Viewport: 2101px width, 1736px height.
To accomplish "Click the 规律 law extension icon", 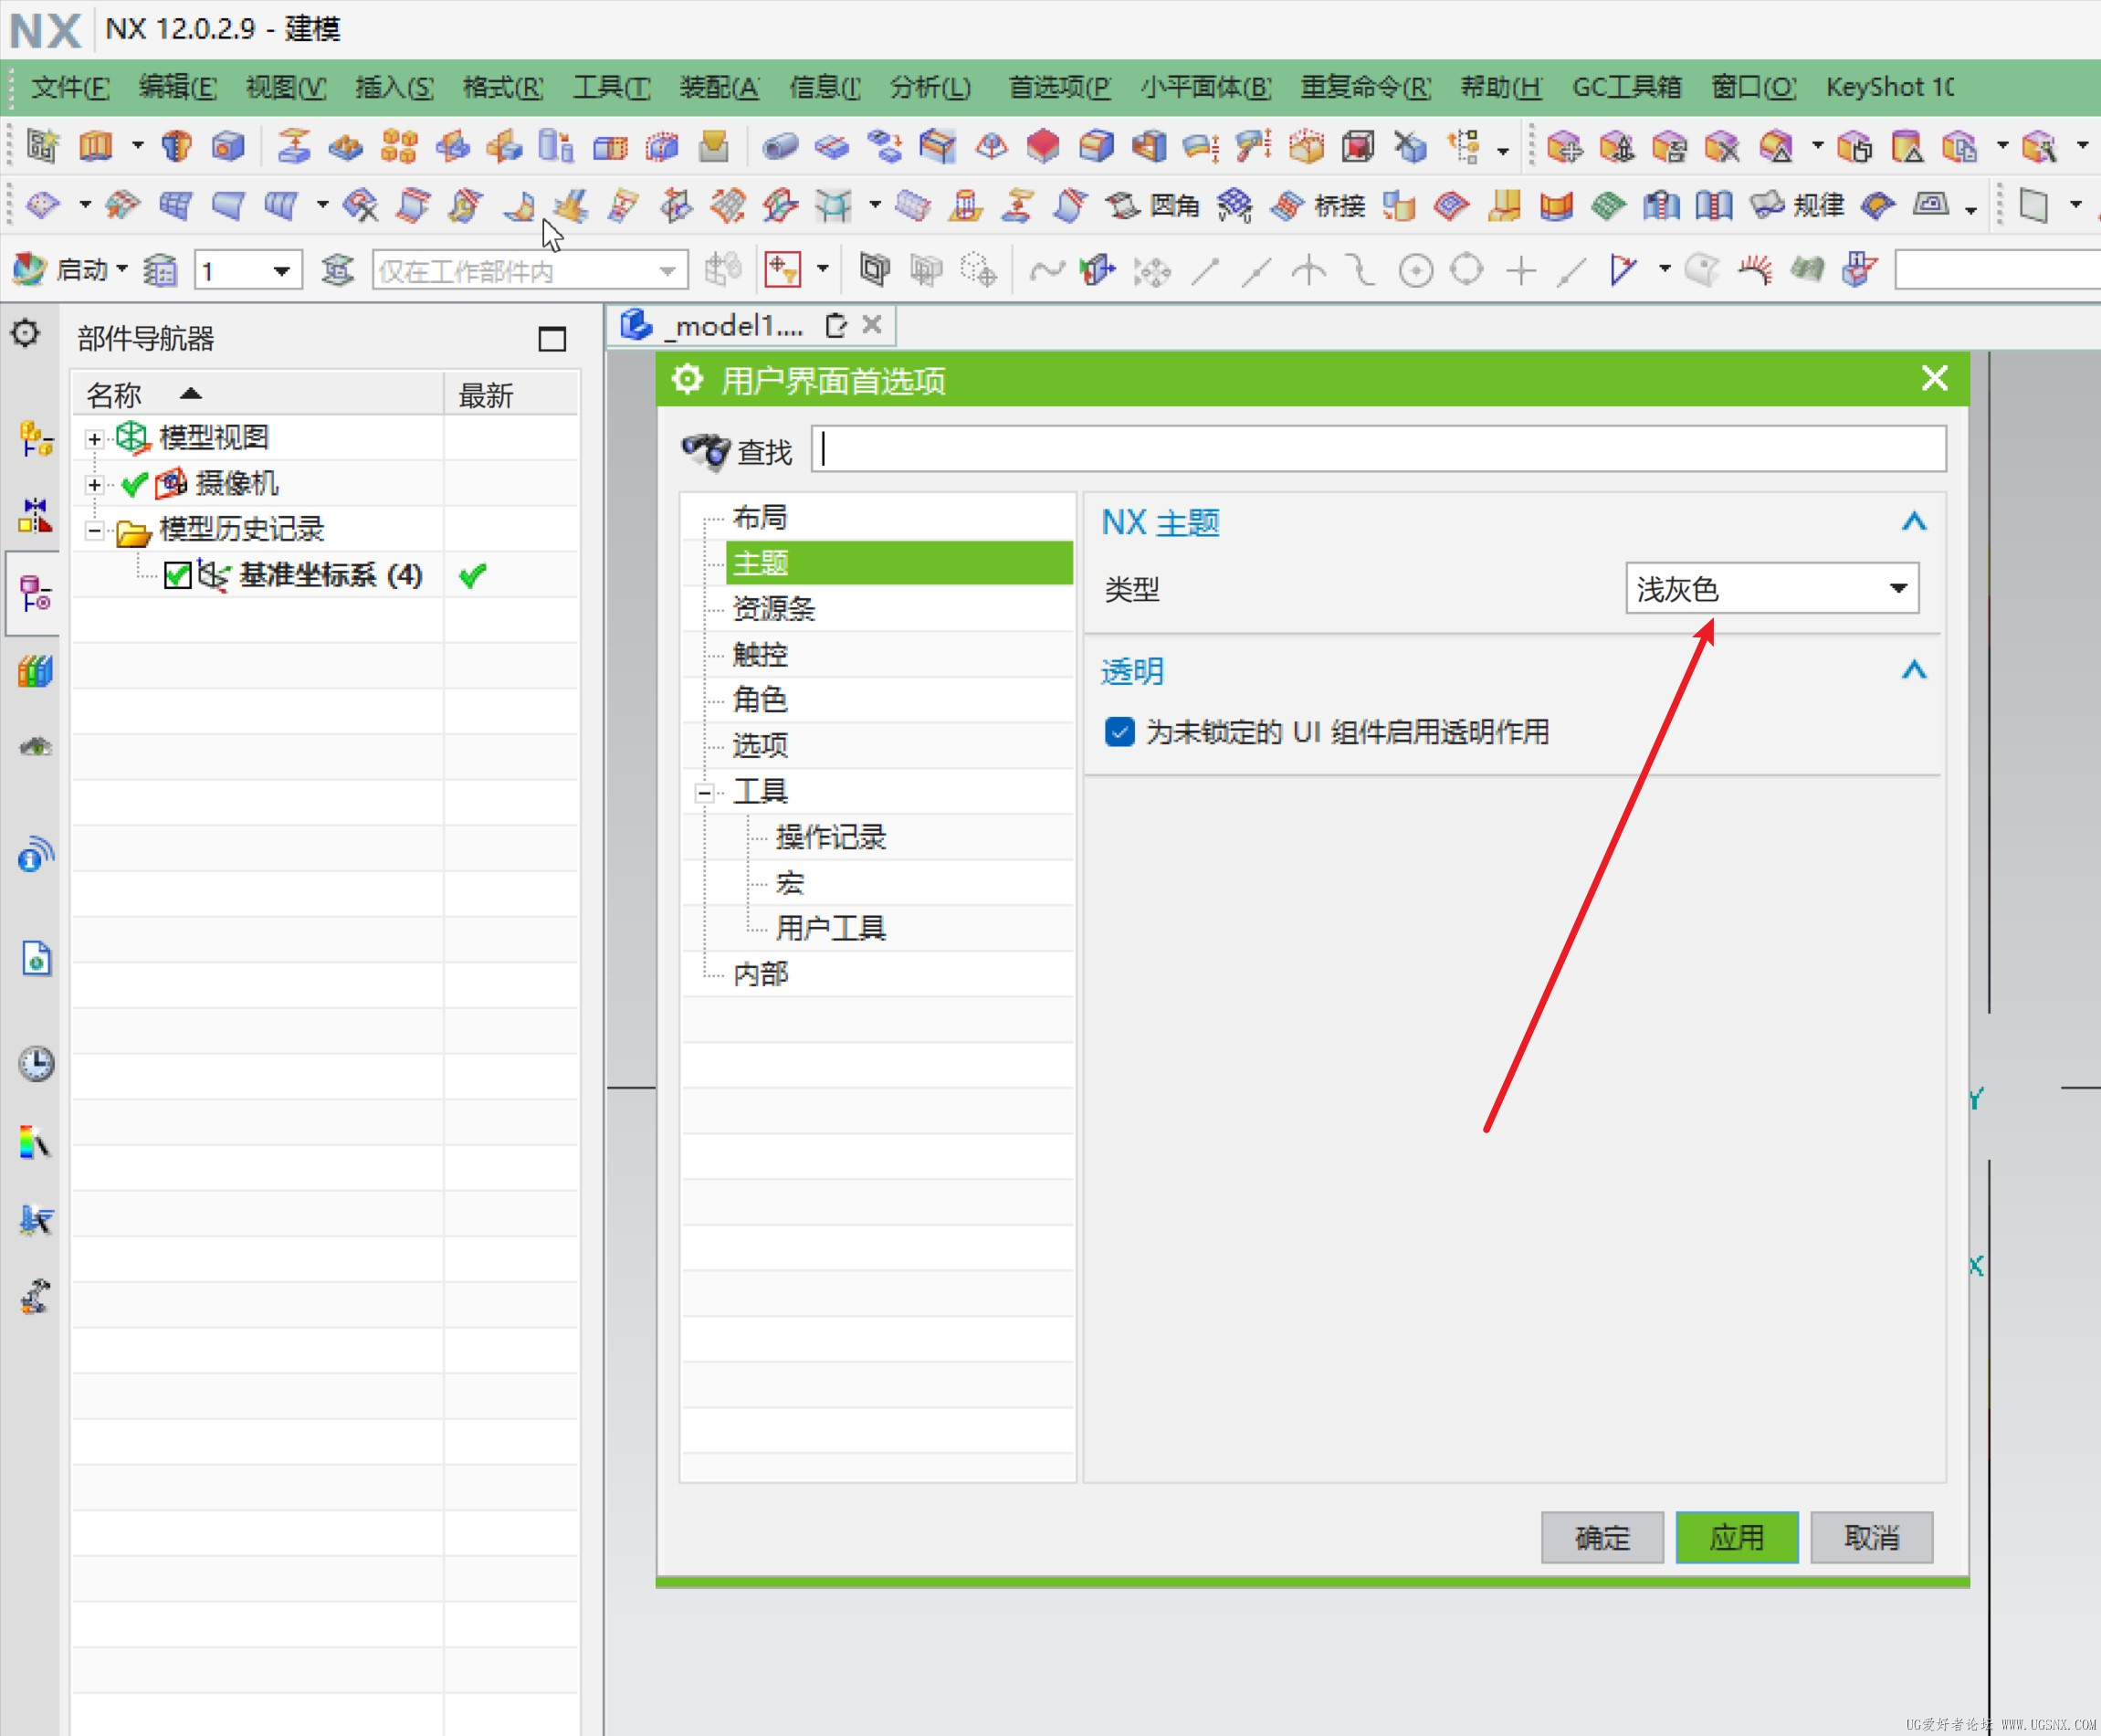I will click(x=1766, y=206).
